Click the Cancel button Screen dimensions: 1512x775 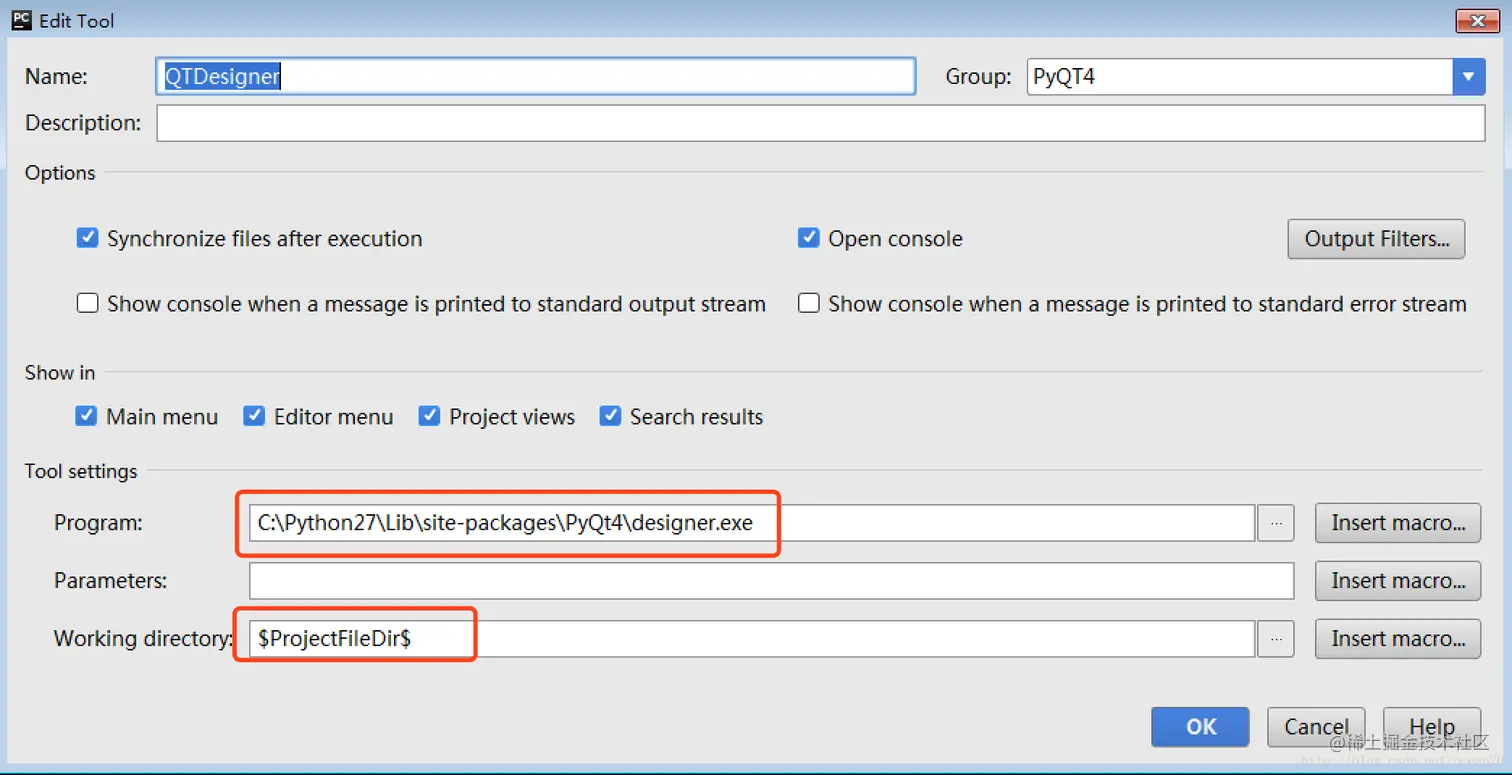coord(1316,727)
